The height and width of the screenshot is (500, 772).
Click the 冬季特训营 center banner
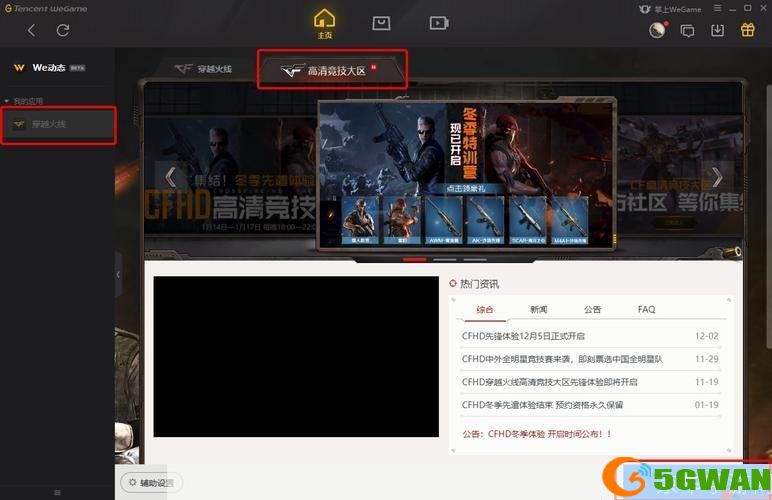tap(467, 173)
